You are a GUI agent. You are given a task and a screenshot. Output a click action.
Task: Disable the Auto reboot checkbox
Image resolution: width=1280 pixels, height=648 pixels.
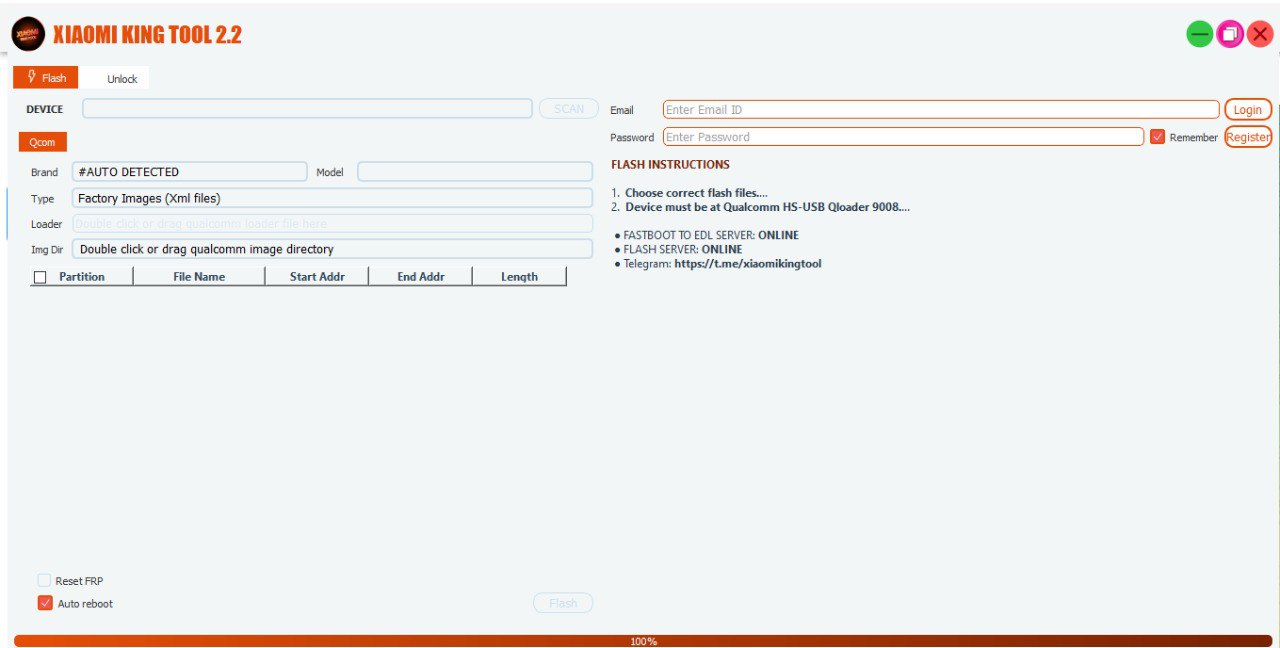[x=44, y=603]
